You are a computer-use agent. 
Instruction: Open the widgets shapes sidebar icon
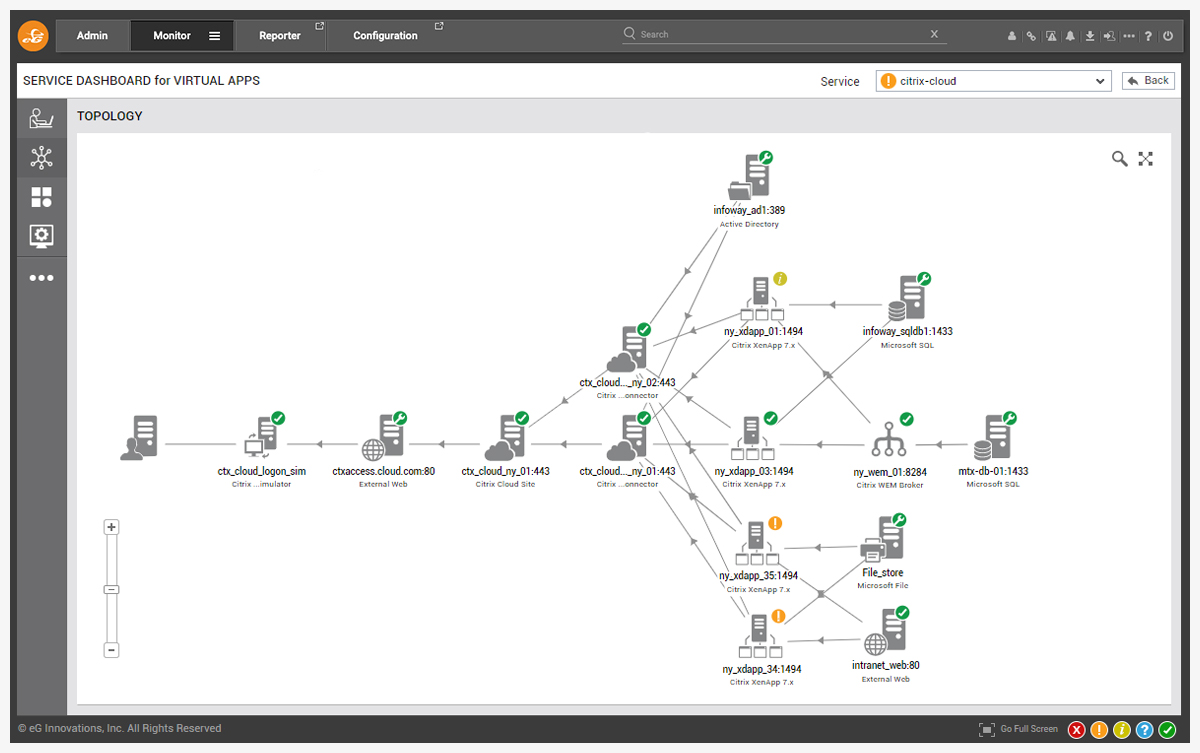41,197
